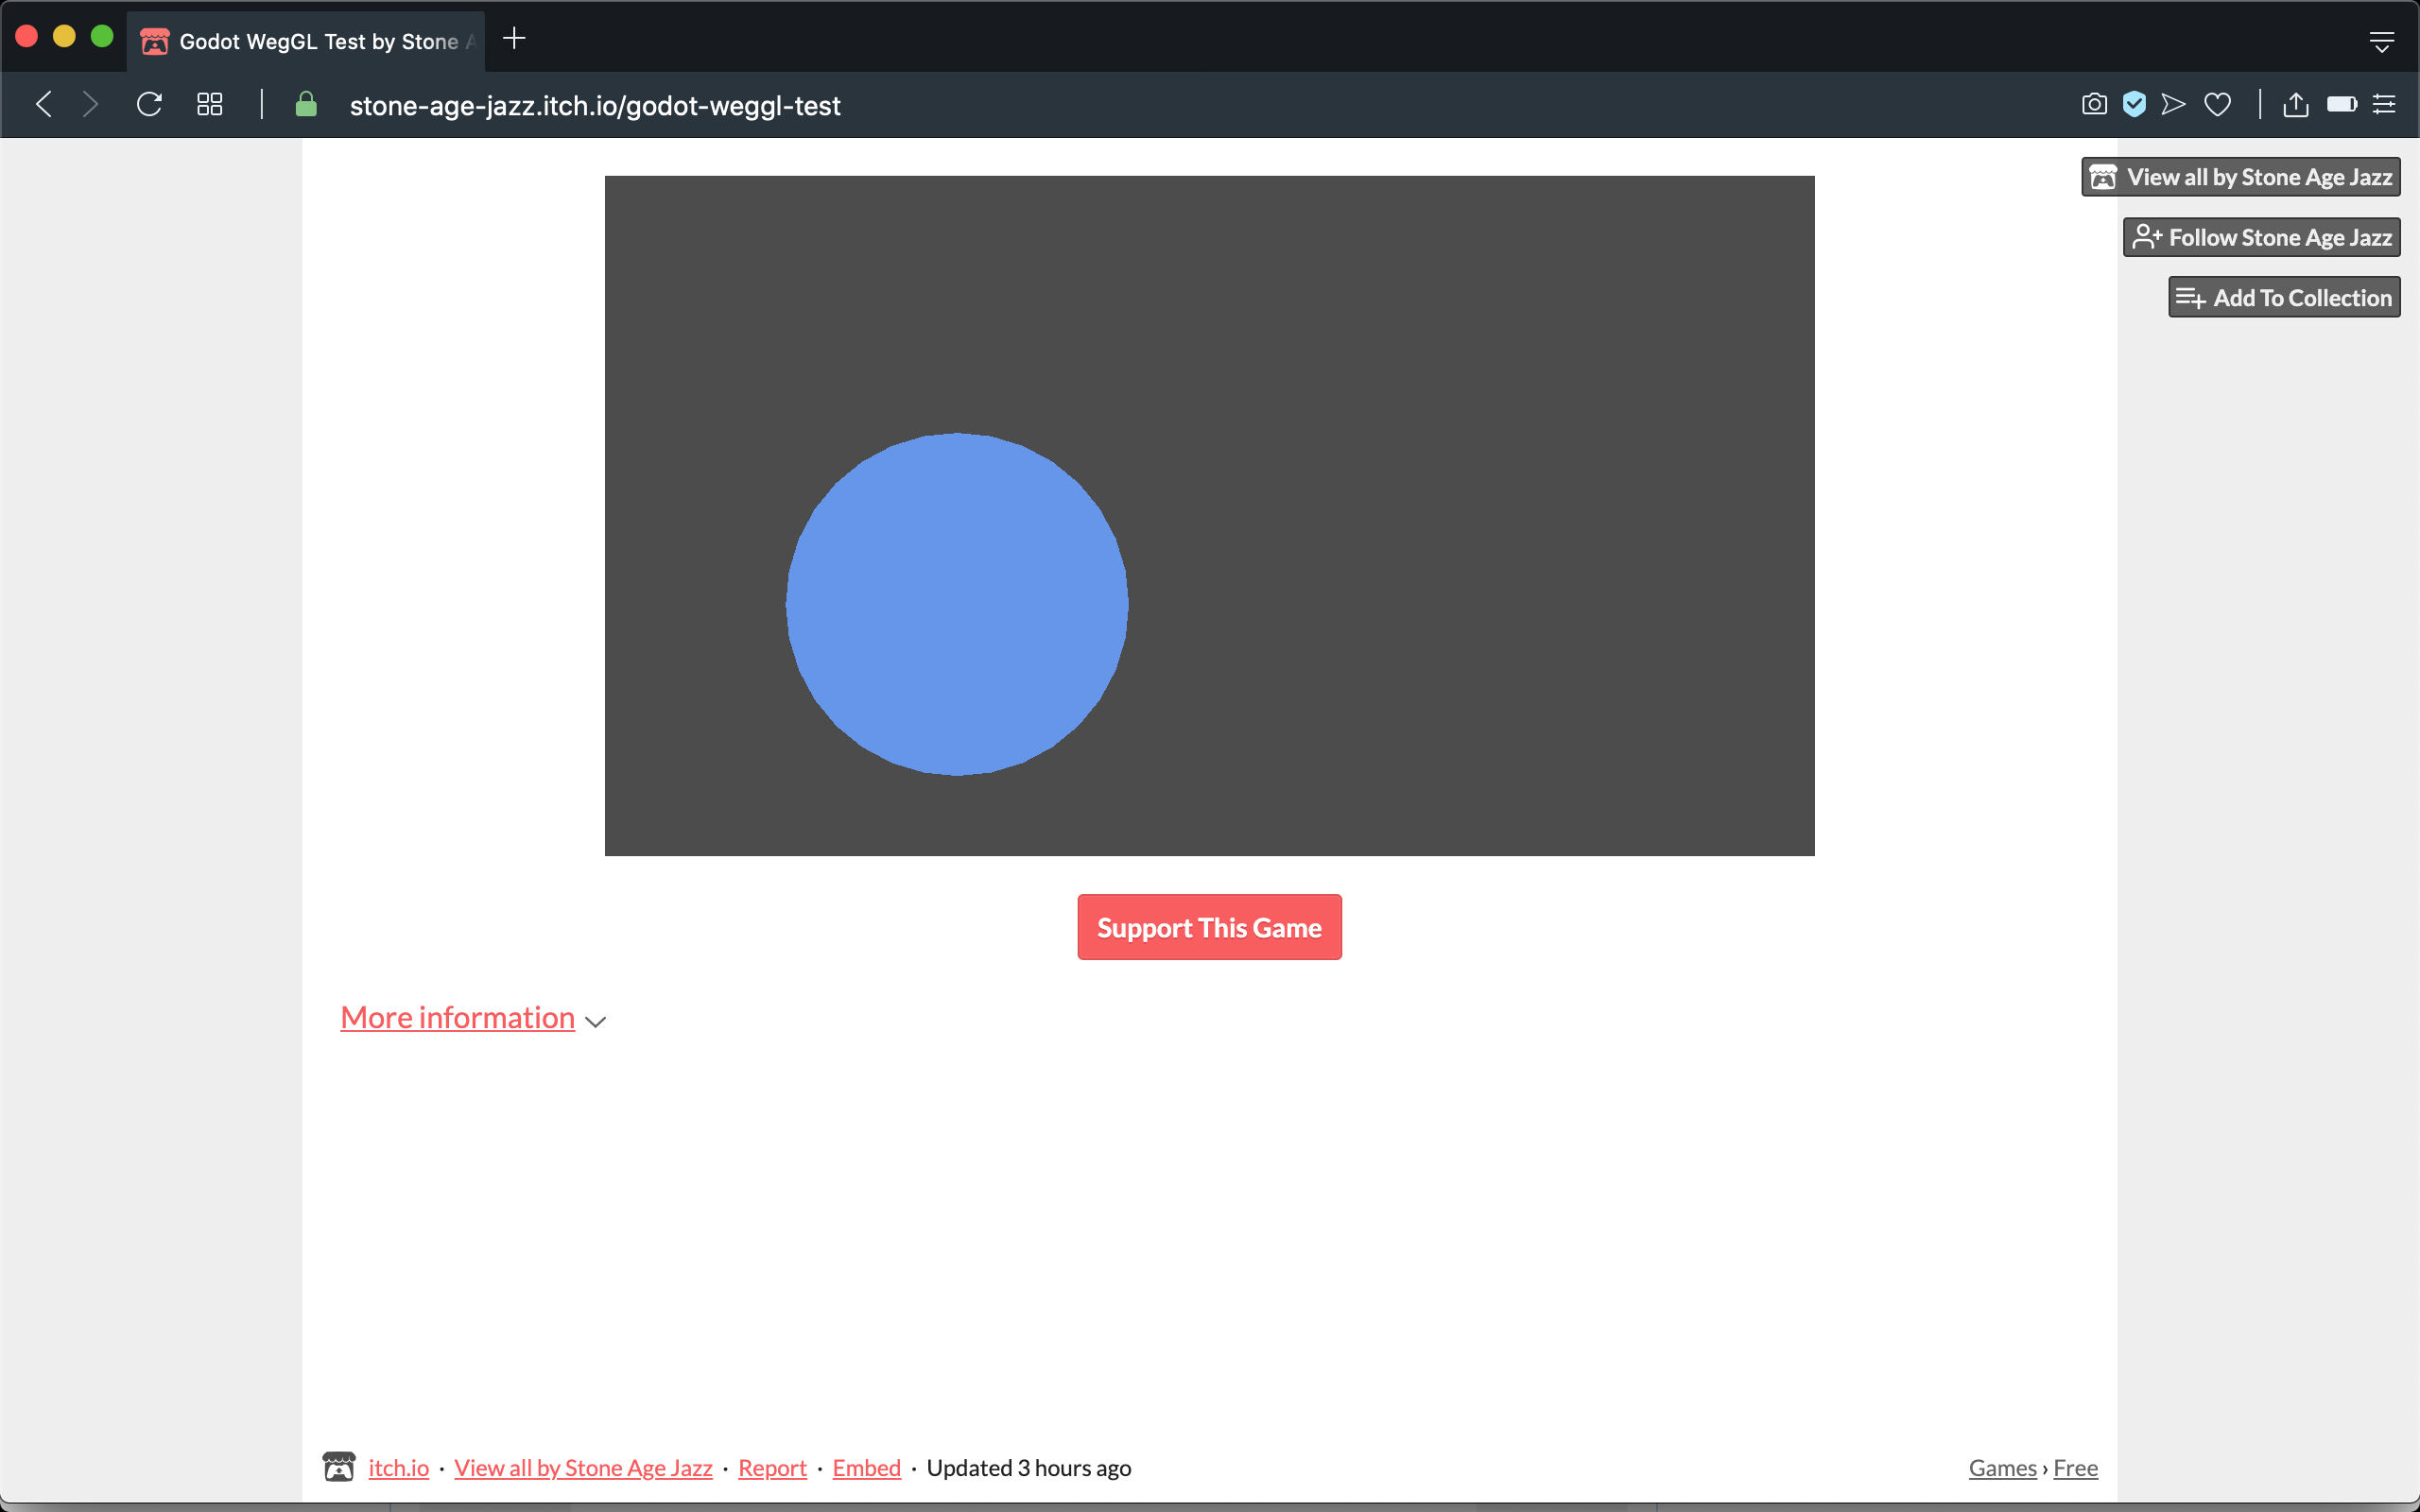
Task: Go back with the back arrow
Action: point(43,104)
